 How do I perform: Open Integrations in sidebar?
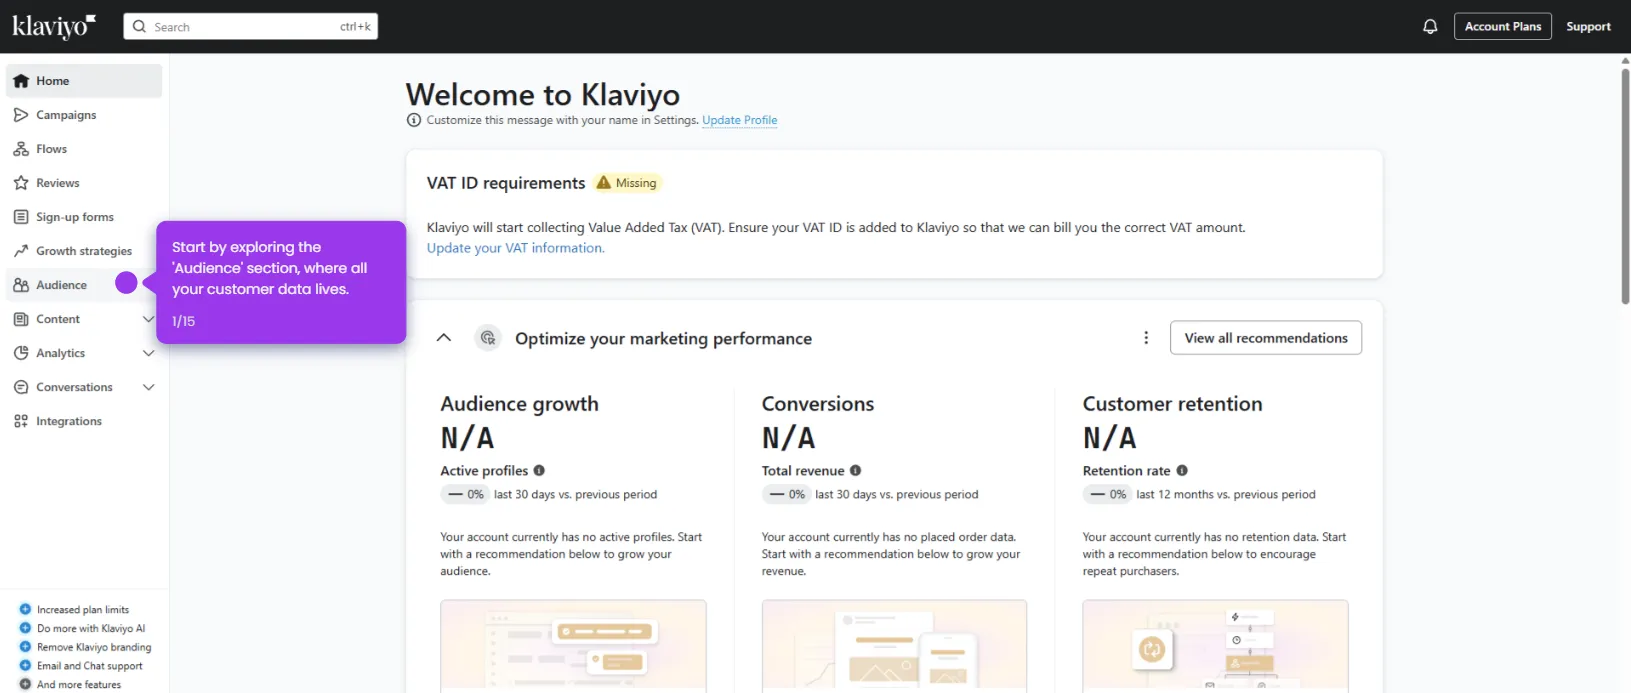84,421
